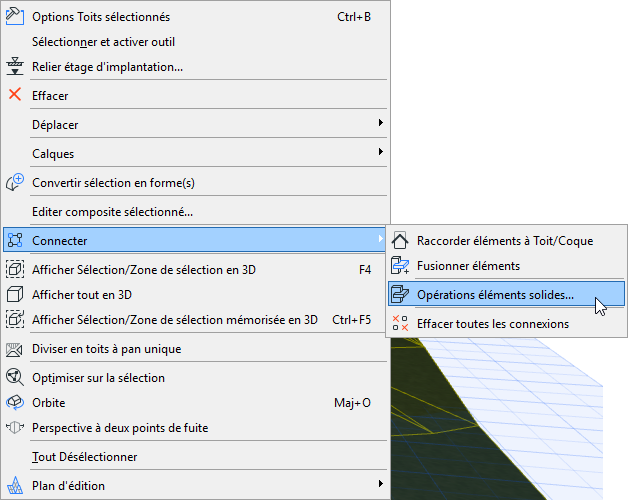Click the Perspective à deux points de fuite icon

coord(15,427)
